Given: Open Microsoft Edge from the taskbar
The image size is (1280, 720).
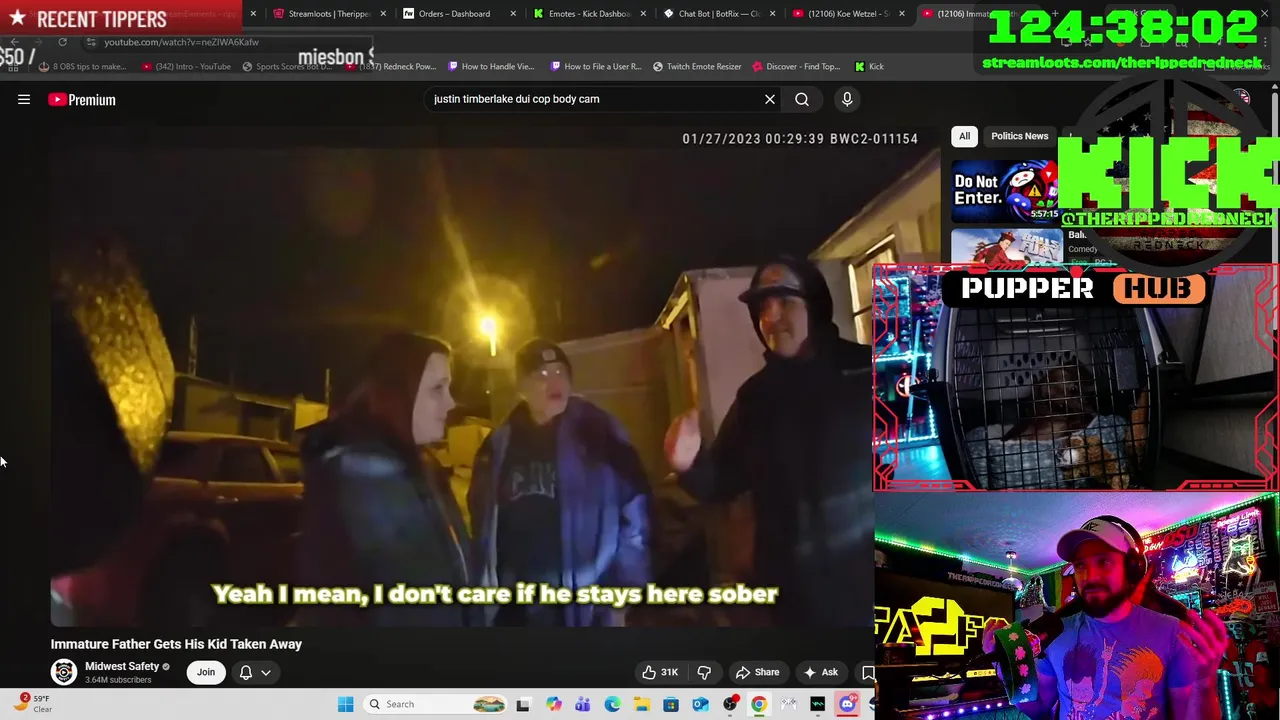Looking at the screenshot, I should point(612,704).
